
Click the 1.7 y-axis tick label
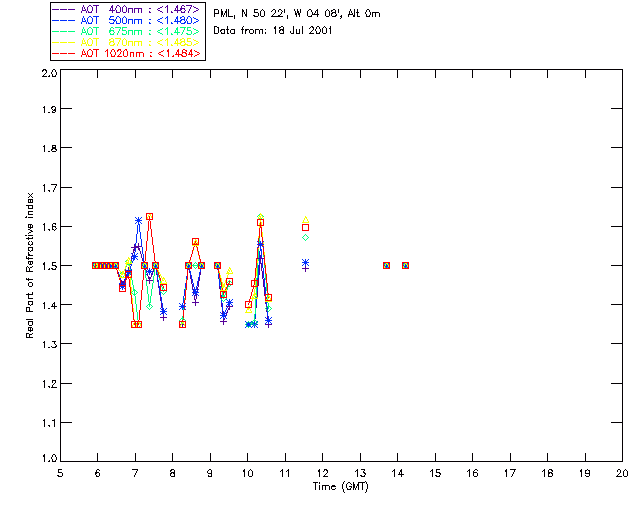[x=49, y=187]
